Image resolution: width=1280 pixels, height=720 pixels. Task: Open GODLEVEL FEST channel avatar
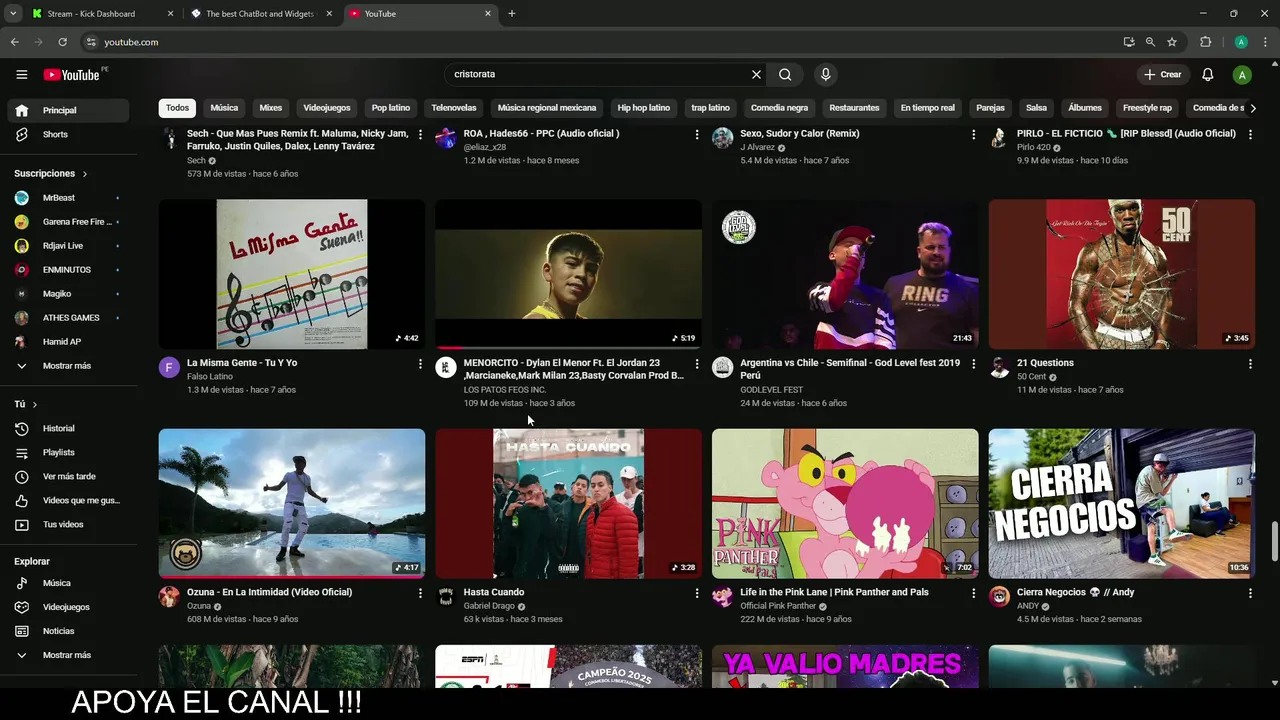(722, 367)
